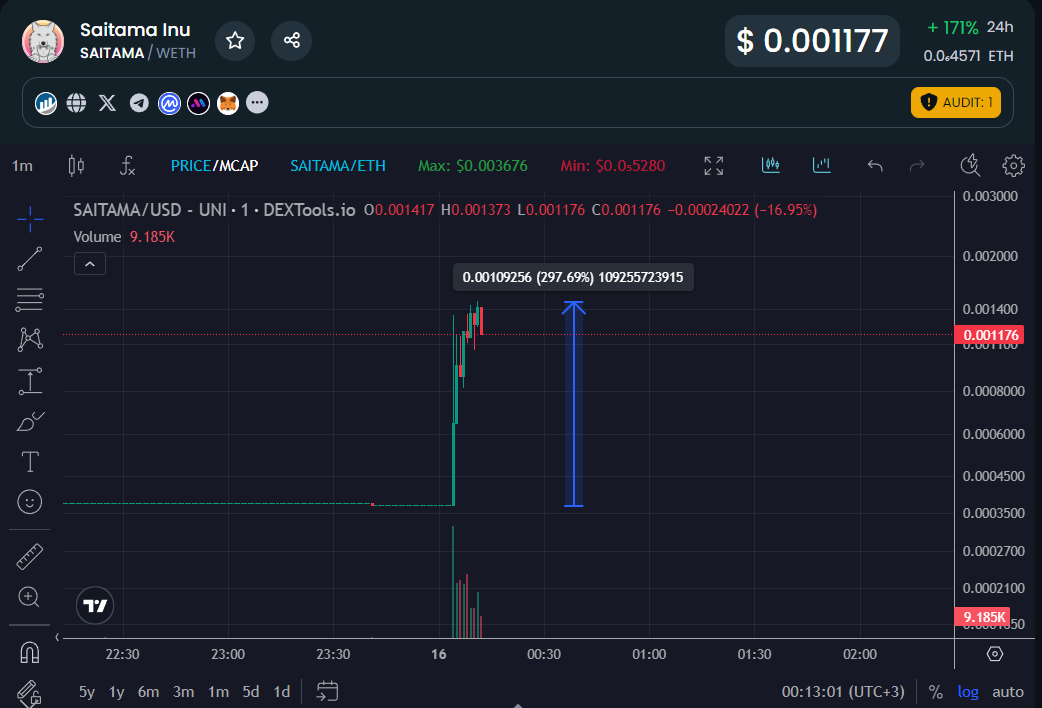This screenshot has height=708, width=1042.
Task: Set range to 5y
Action: (87, 692)
